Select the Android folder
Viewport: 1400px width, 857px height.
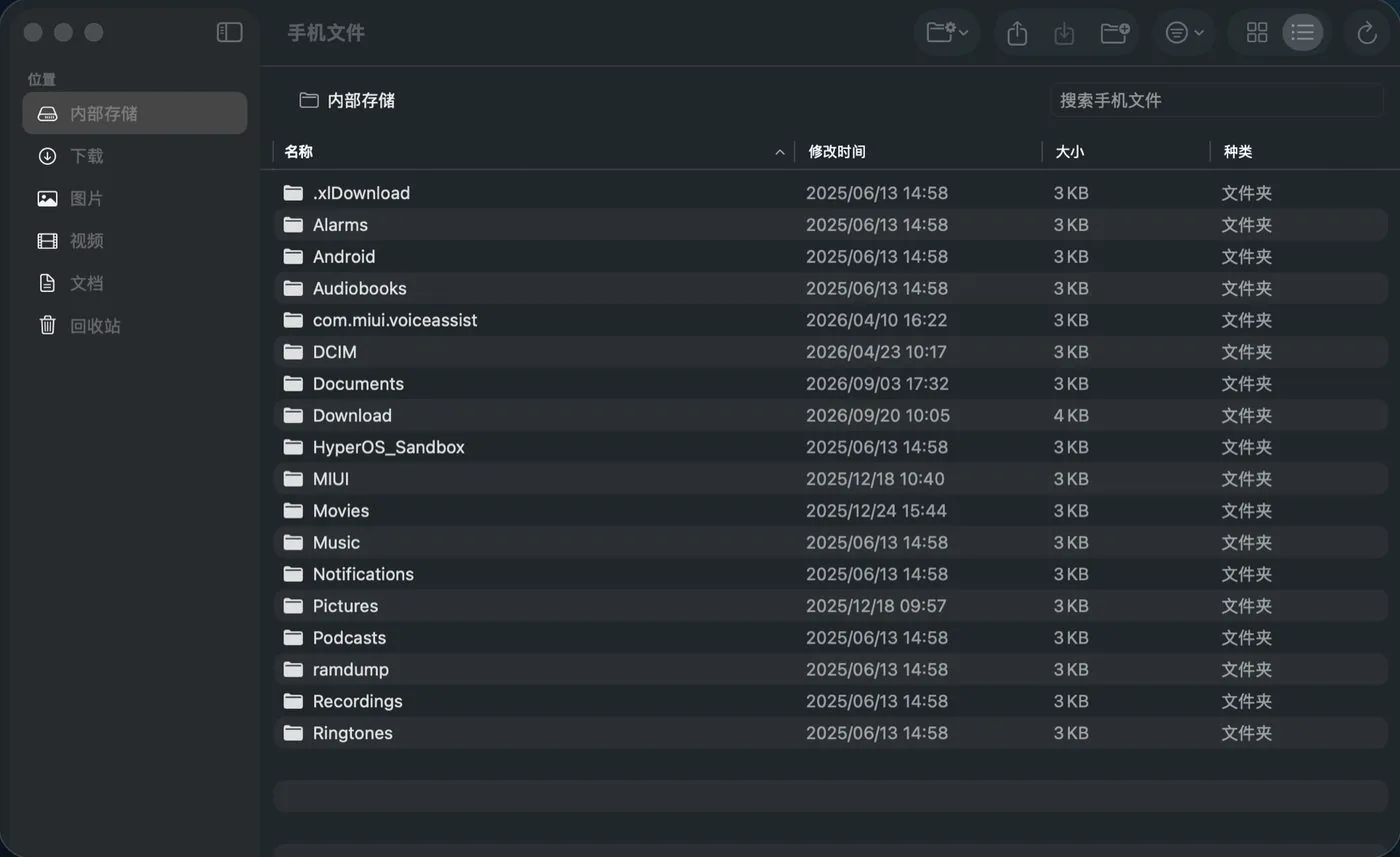[830, 257]
